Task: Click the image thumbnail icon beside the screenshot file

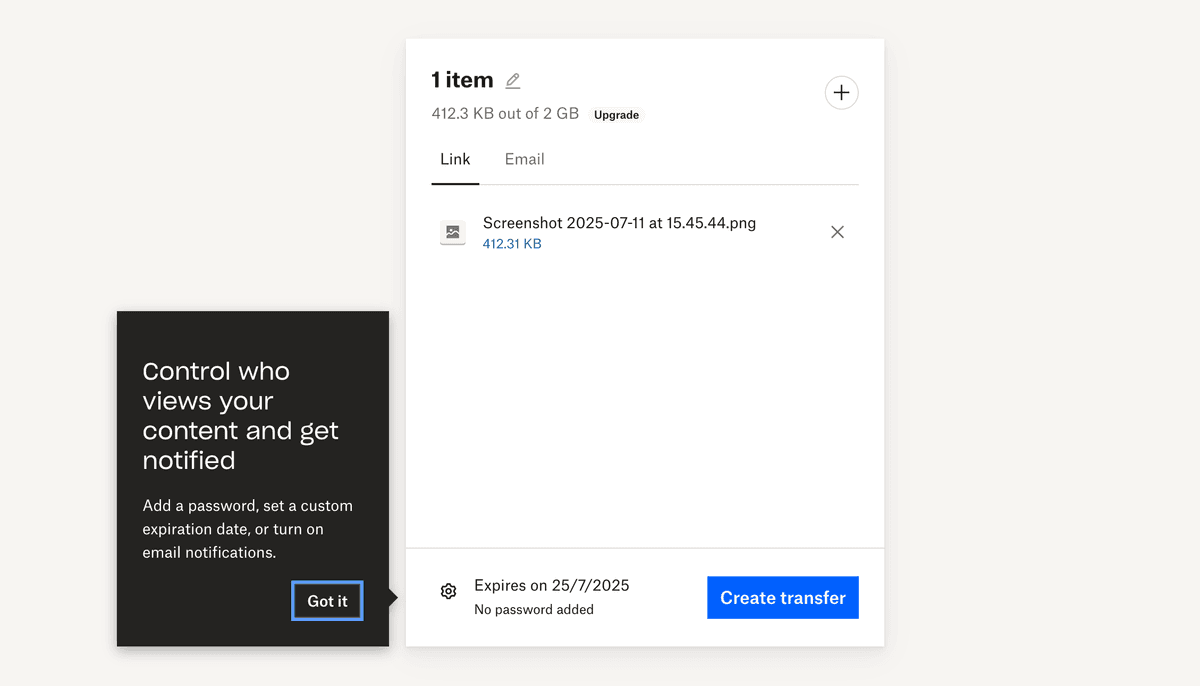Action: (453, 232)
